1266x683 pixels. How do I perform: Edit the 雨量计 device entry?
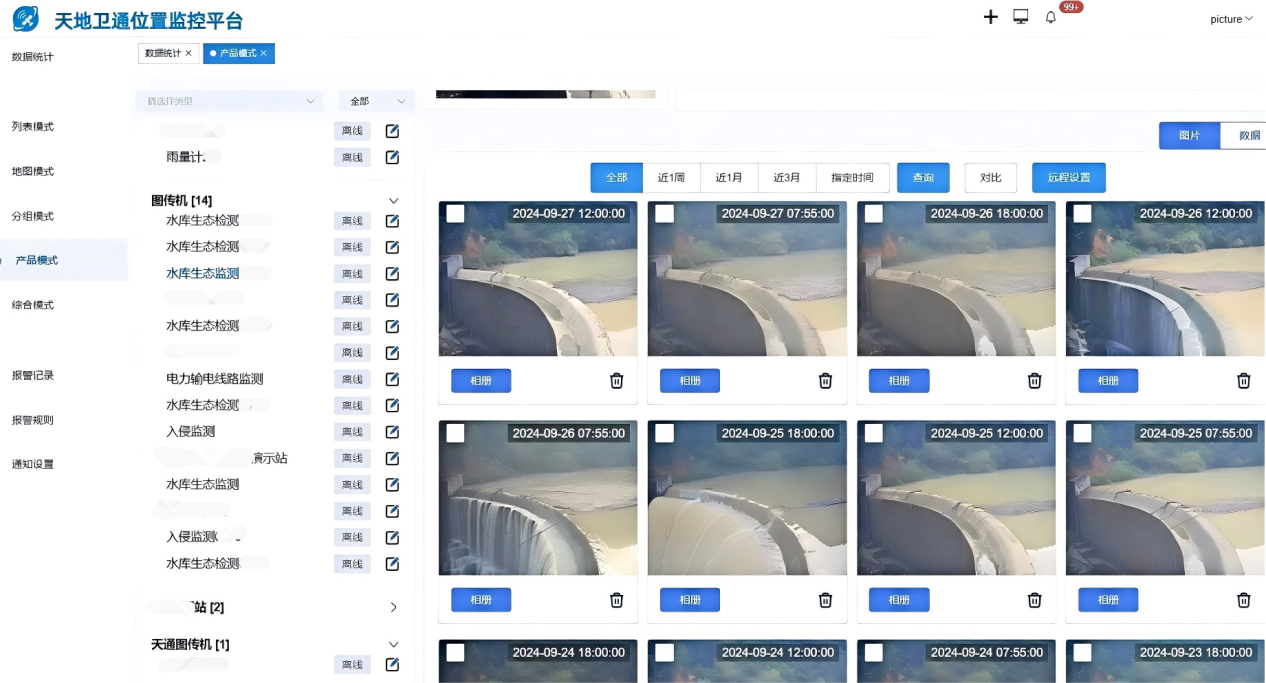point(392,157)
